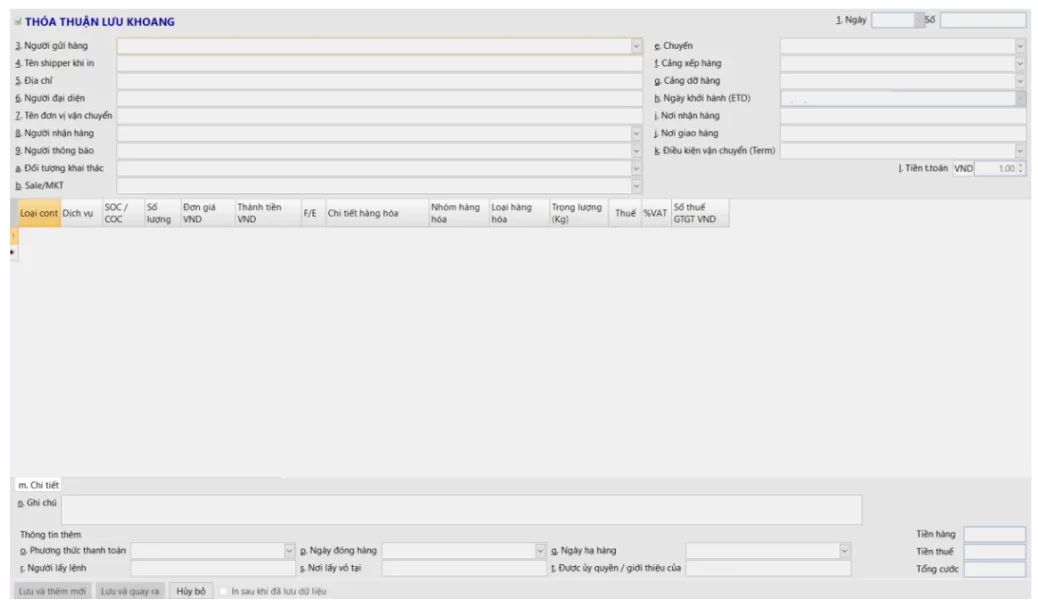Screen dimensions: 1038x606
Task: Click the Địa chỉ address input
Action: [379, 81]
